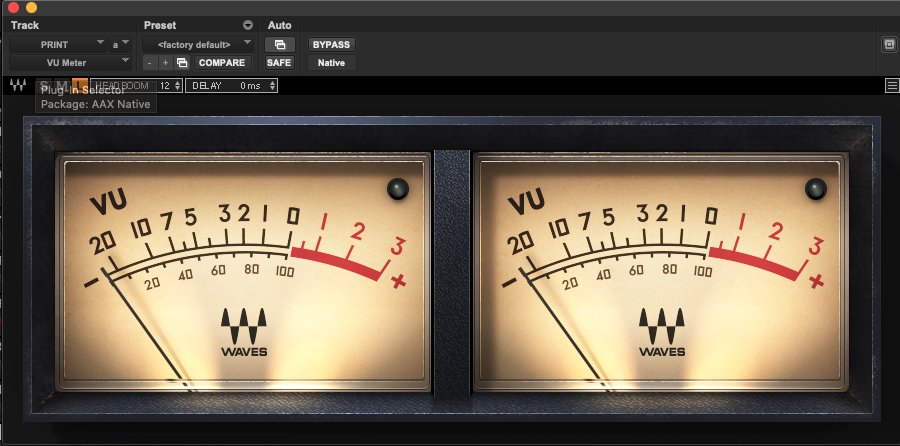Click the target button at top right
Viewport: 900px width, 446px height.
pos(888,45)
